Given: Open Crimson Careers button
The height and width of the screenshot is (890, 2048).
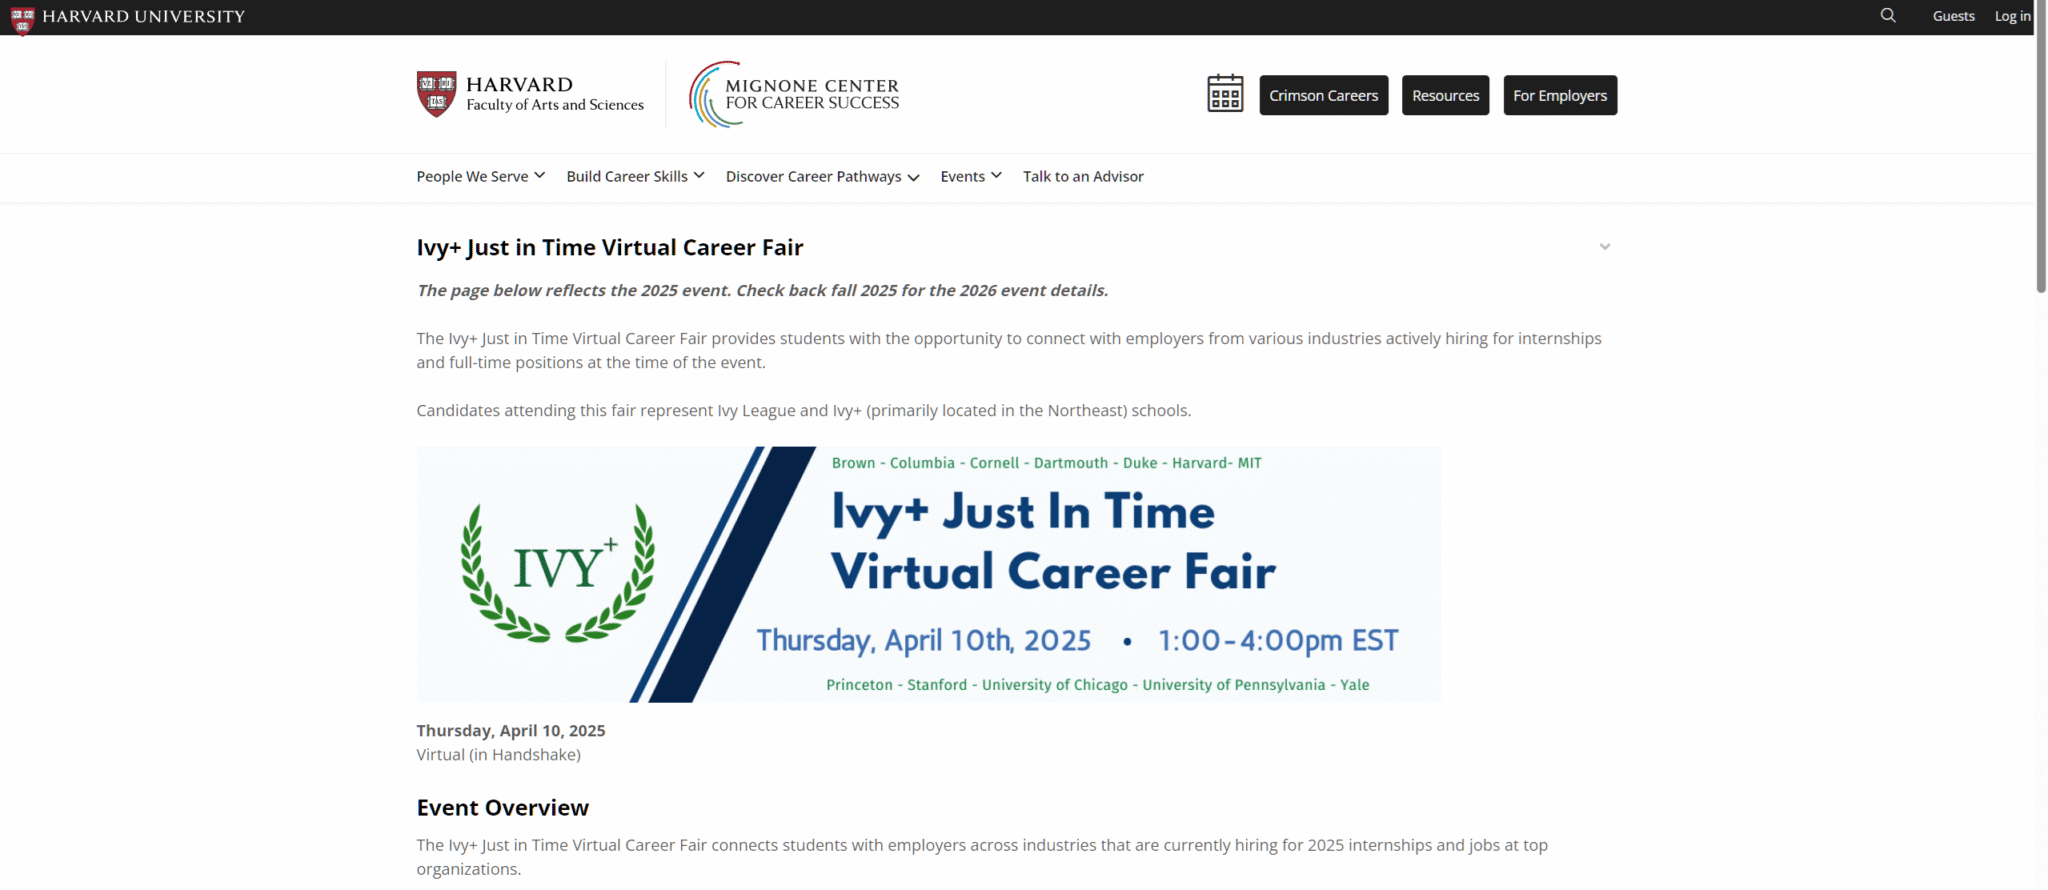Looking at the screenshot, I should click(1324, 95).
